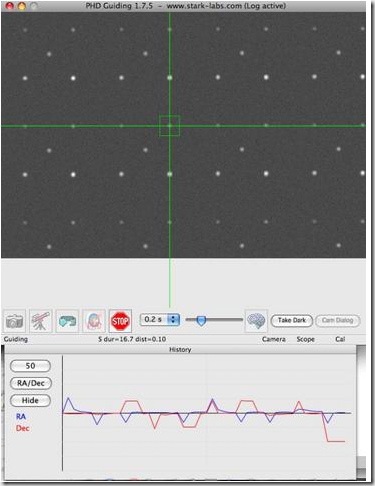Click the PHD guide target icon
The height and width of the screenshot is (486, 375).
pos(94,321)
